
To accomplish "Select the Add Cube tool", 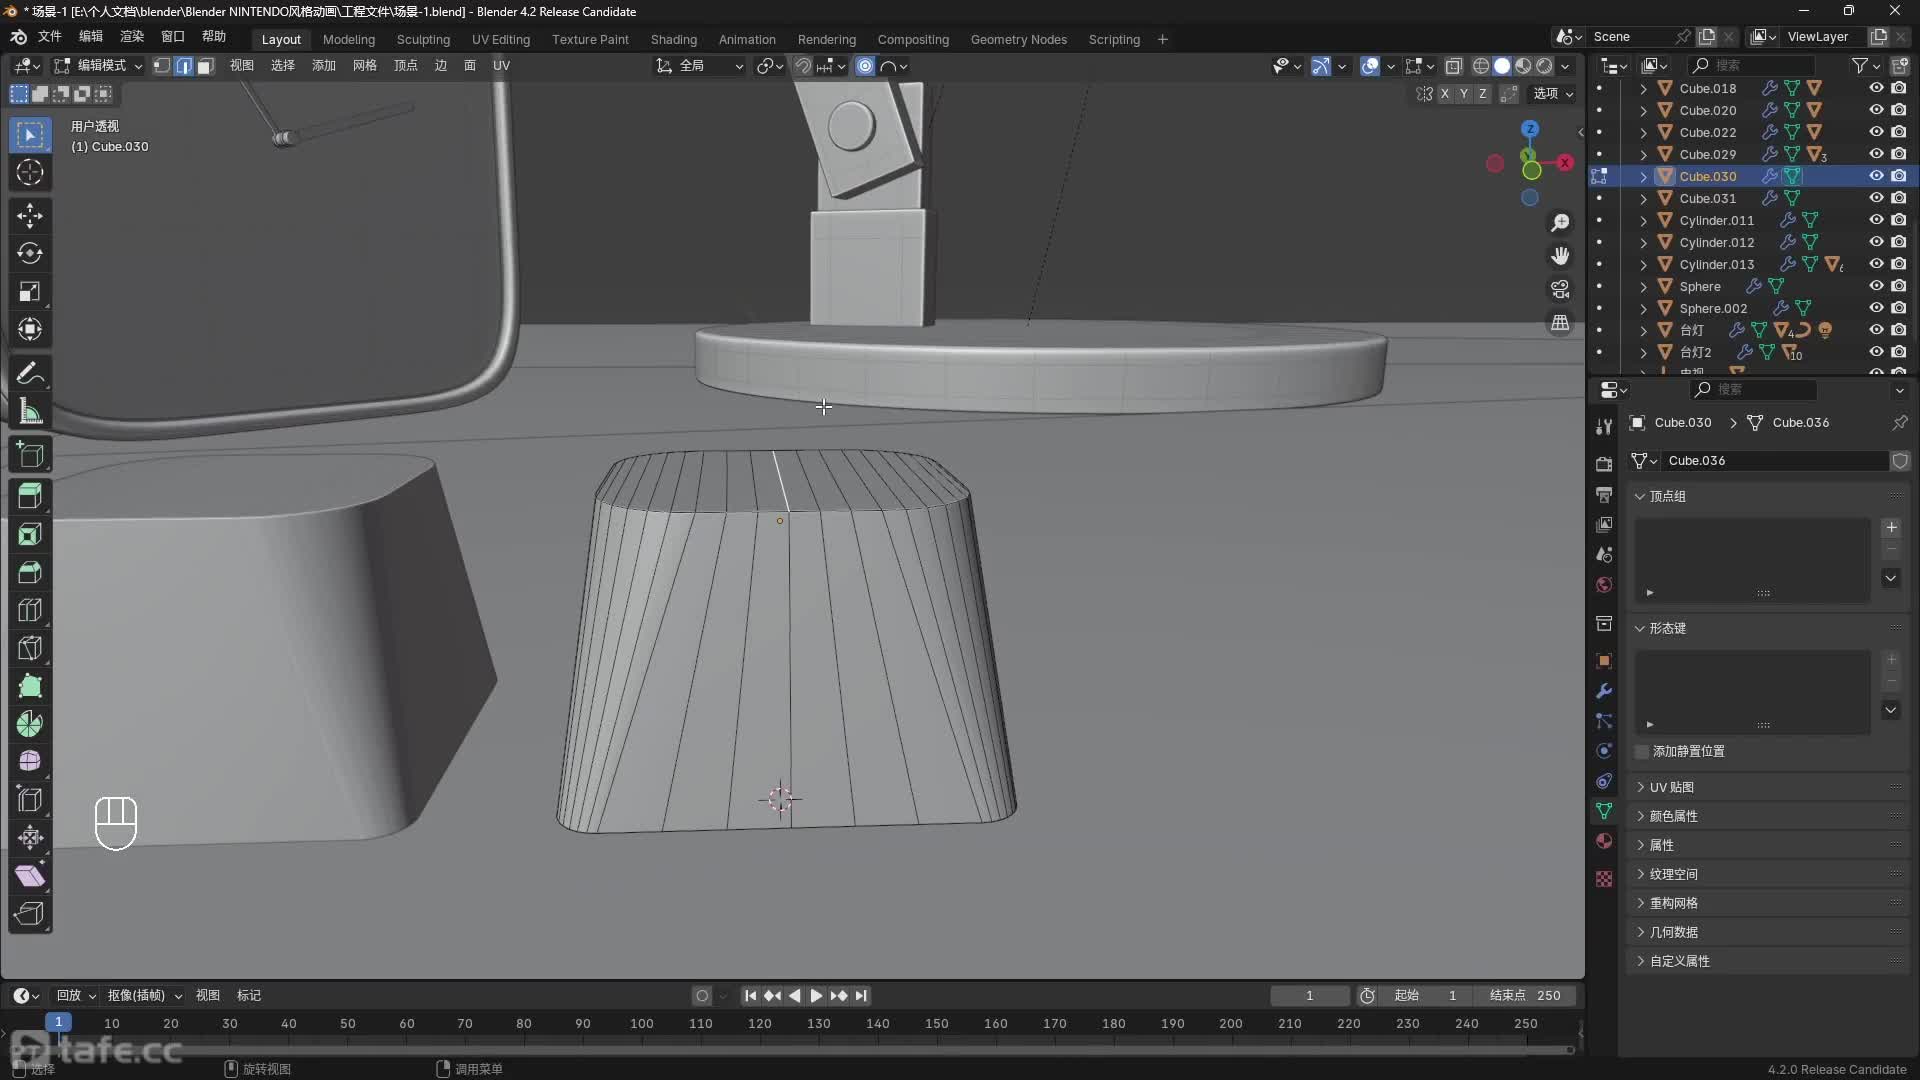I will 30,454.
